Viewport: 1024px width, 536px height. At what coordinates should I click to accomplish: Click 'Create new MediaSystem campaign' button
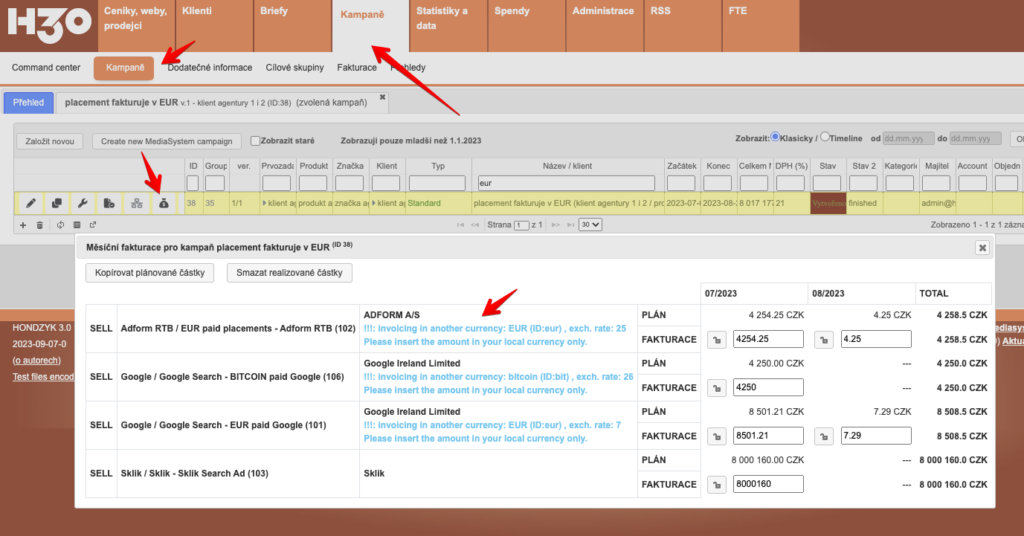[167, 141]
